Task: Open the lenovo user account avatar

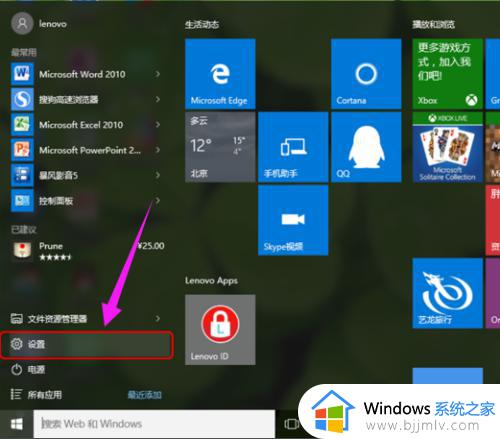Action: pyautogui.click(x=22, y=23)
